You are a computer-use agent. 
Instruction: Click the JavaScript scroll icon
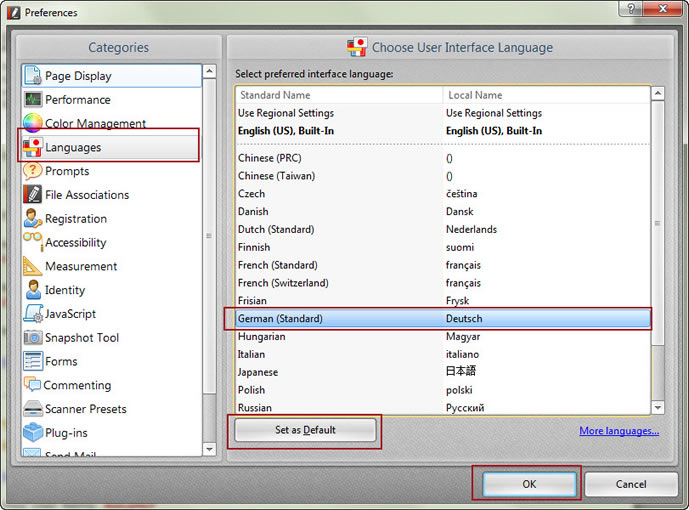pos(33,313)
